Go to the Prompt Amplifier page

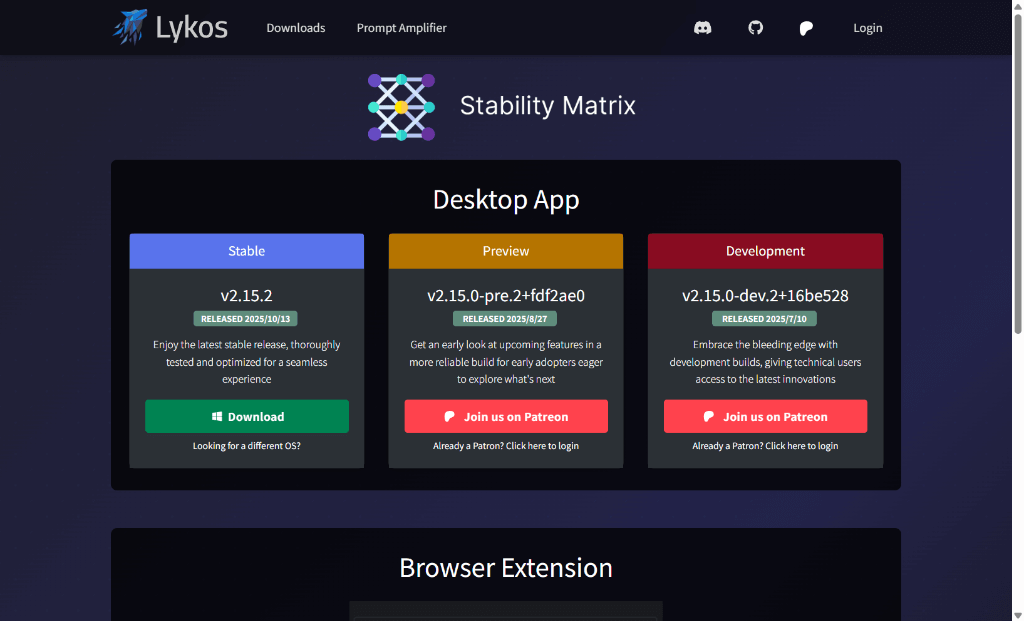pos(401,28)
